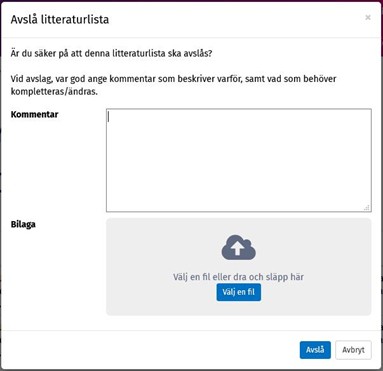
Task: Click the Välj en fil button
Action: (239, 292)
